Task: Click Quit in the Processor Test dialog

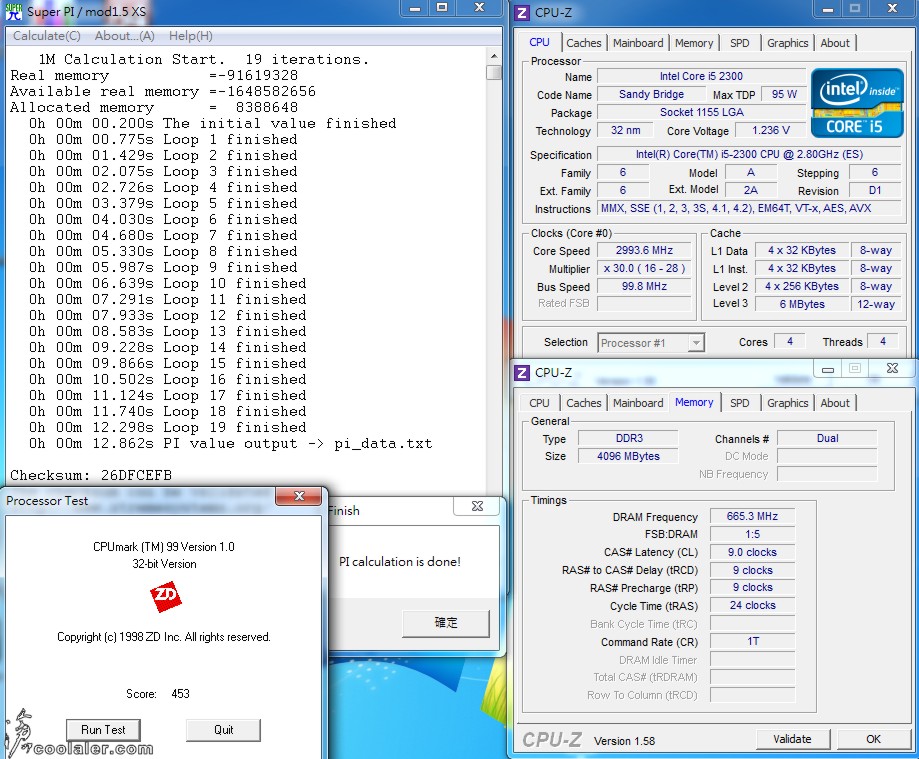Action: point(223,730)
